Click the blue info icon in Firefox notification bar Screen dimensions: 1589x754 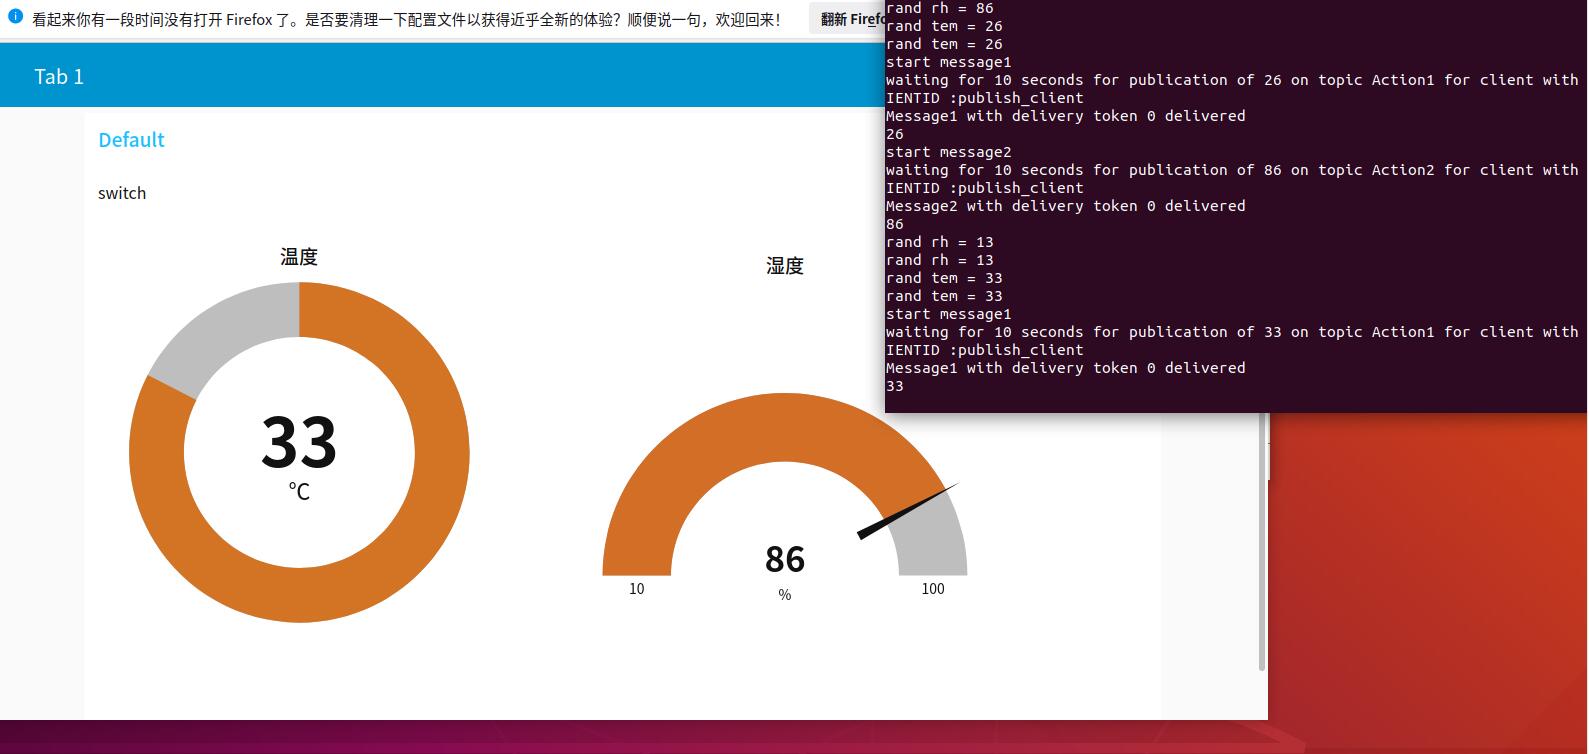pyautogui.click(x=15, y=17)
